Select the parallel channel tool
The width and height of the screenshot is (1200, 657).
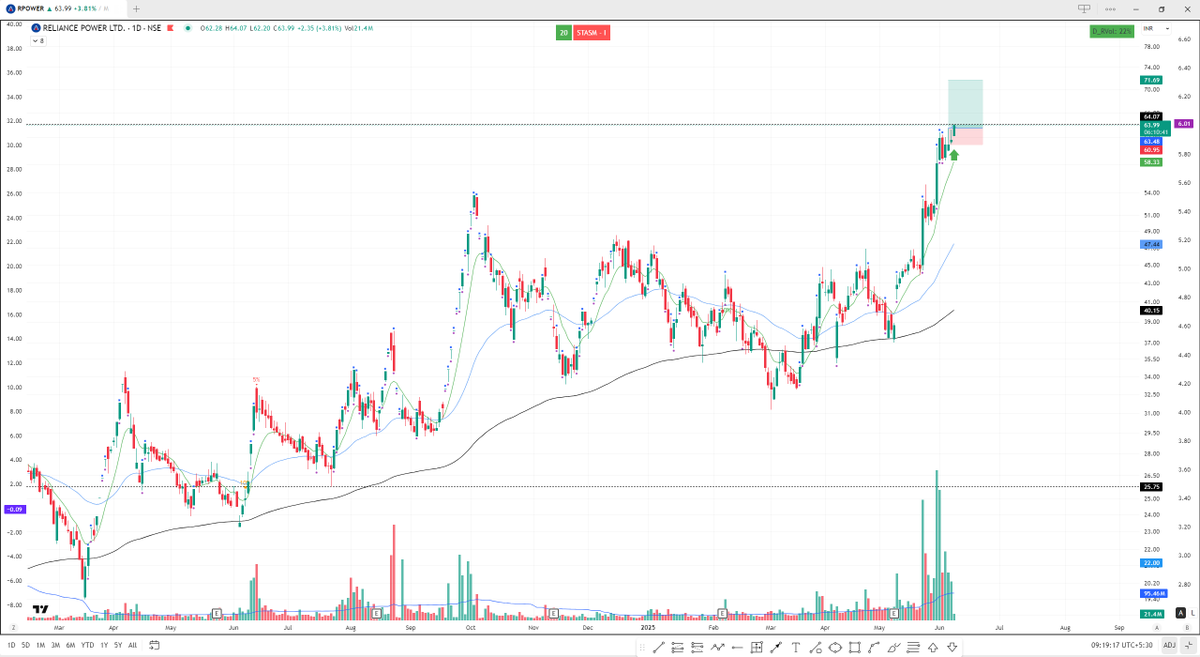(697, 647)
